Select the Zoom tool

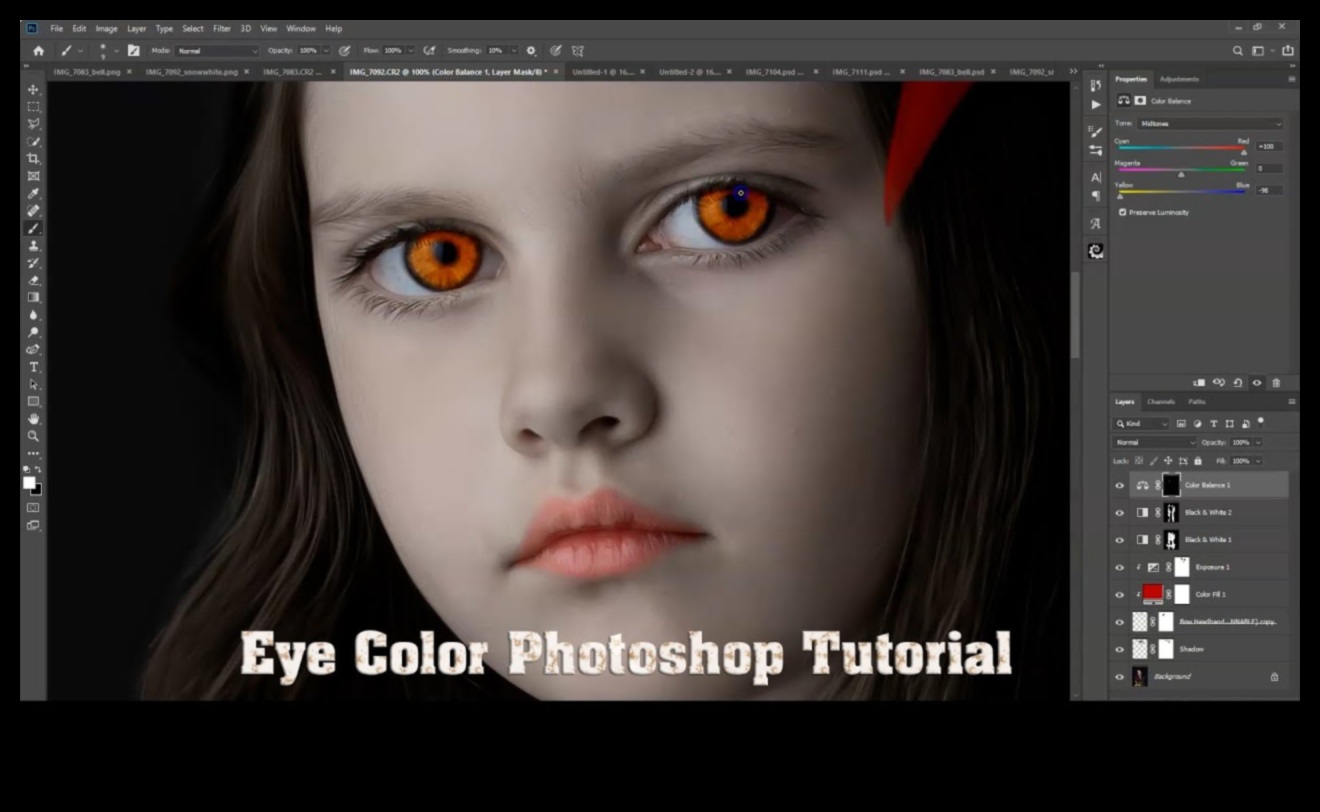[x=34, y=436]
